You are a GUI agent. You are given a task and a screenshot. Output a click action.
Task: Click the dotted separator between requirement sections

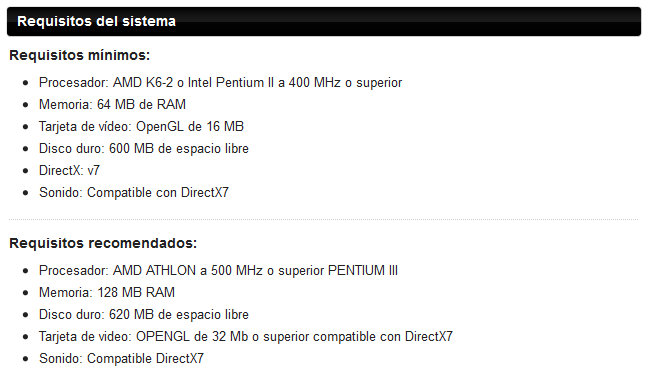tap(324, 219)
